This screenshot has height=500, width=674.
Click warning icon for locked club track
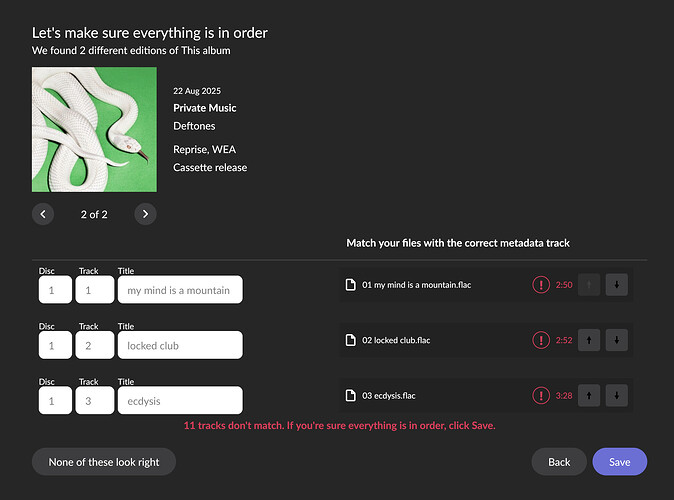point(541,340)
